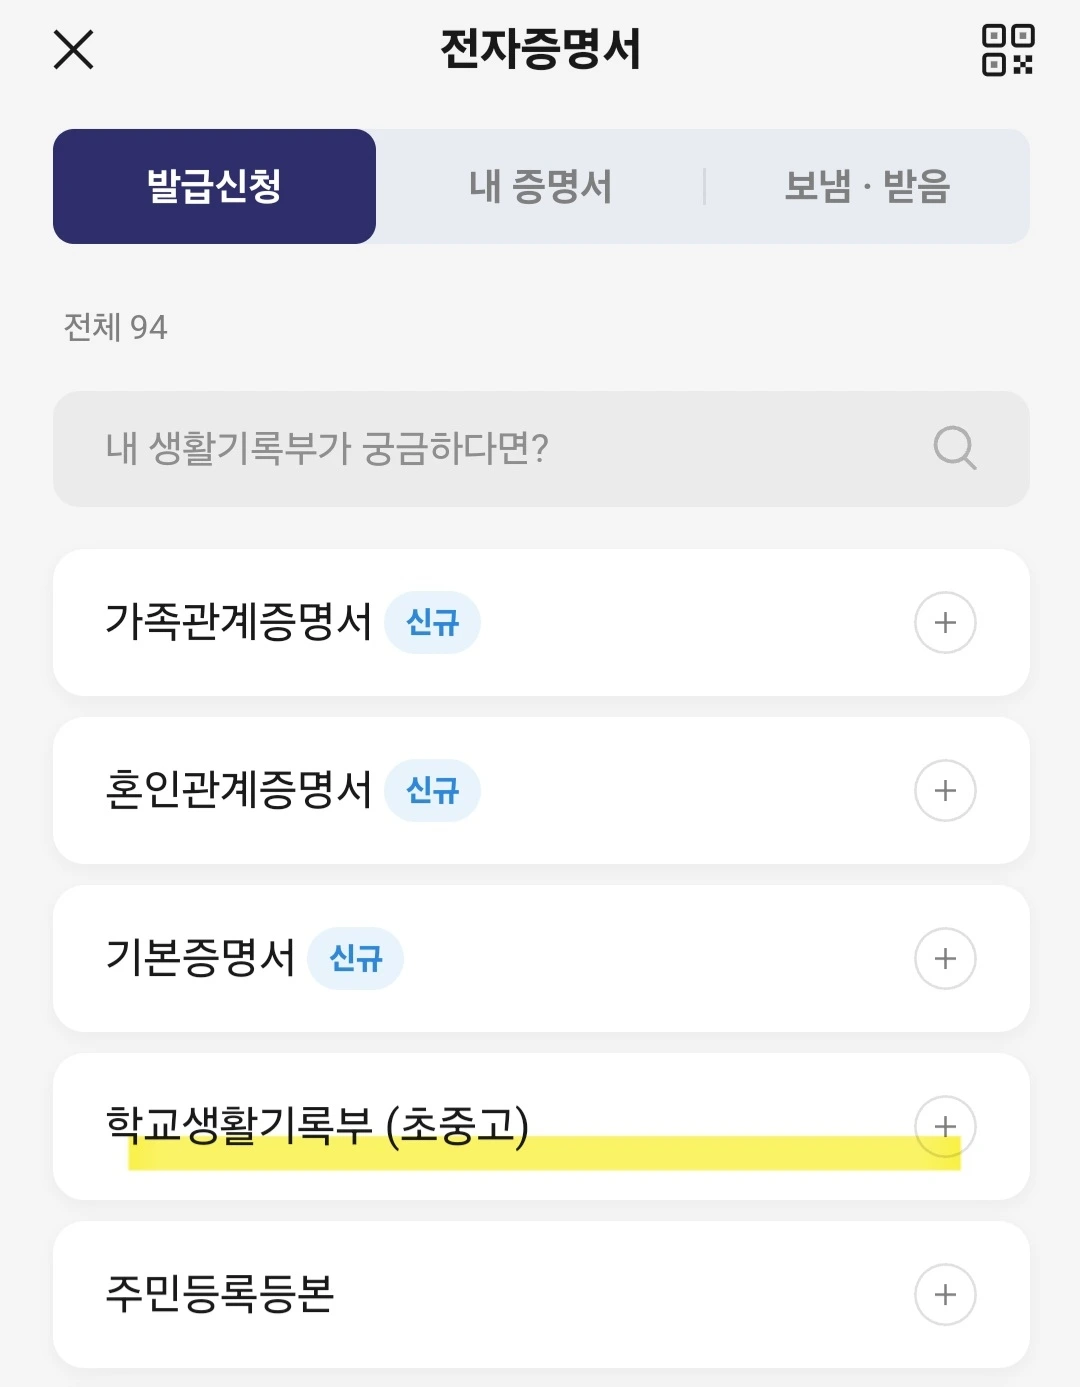Viewport: 1080px width, 1387px height.
Task: Add 혼인관계증명서 with its plus icon
Action: click(x=945, y=790)
